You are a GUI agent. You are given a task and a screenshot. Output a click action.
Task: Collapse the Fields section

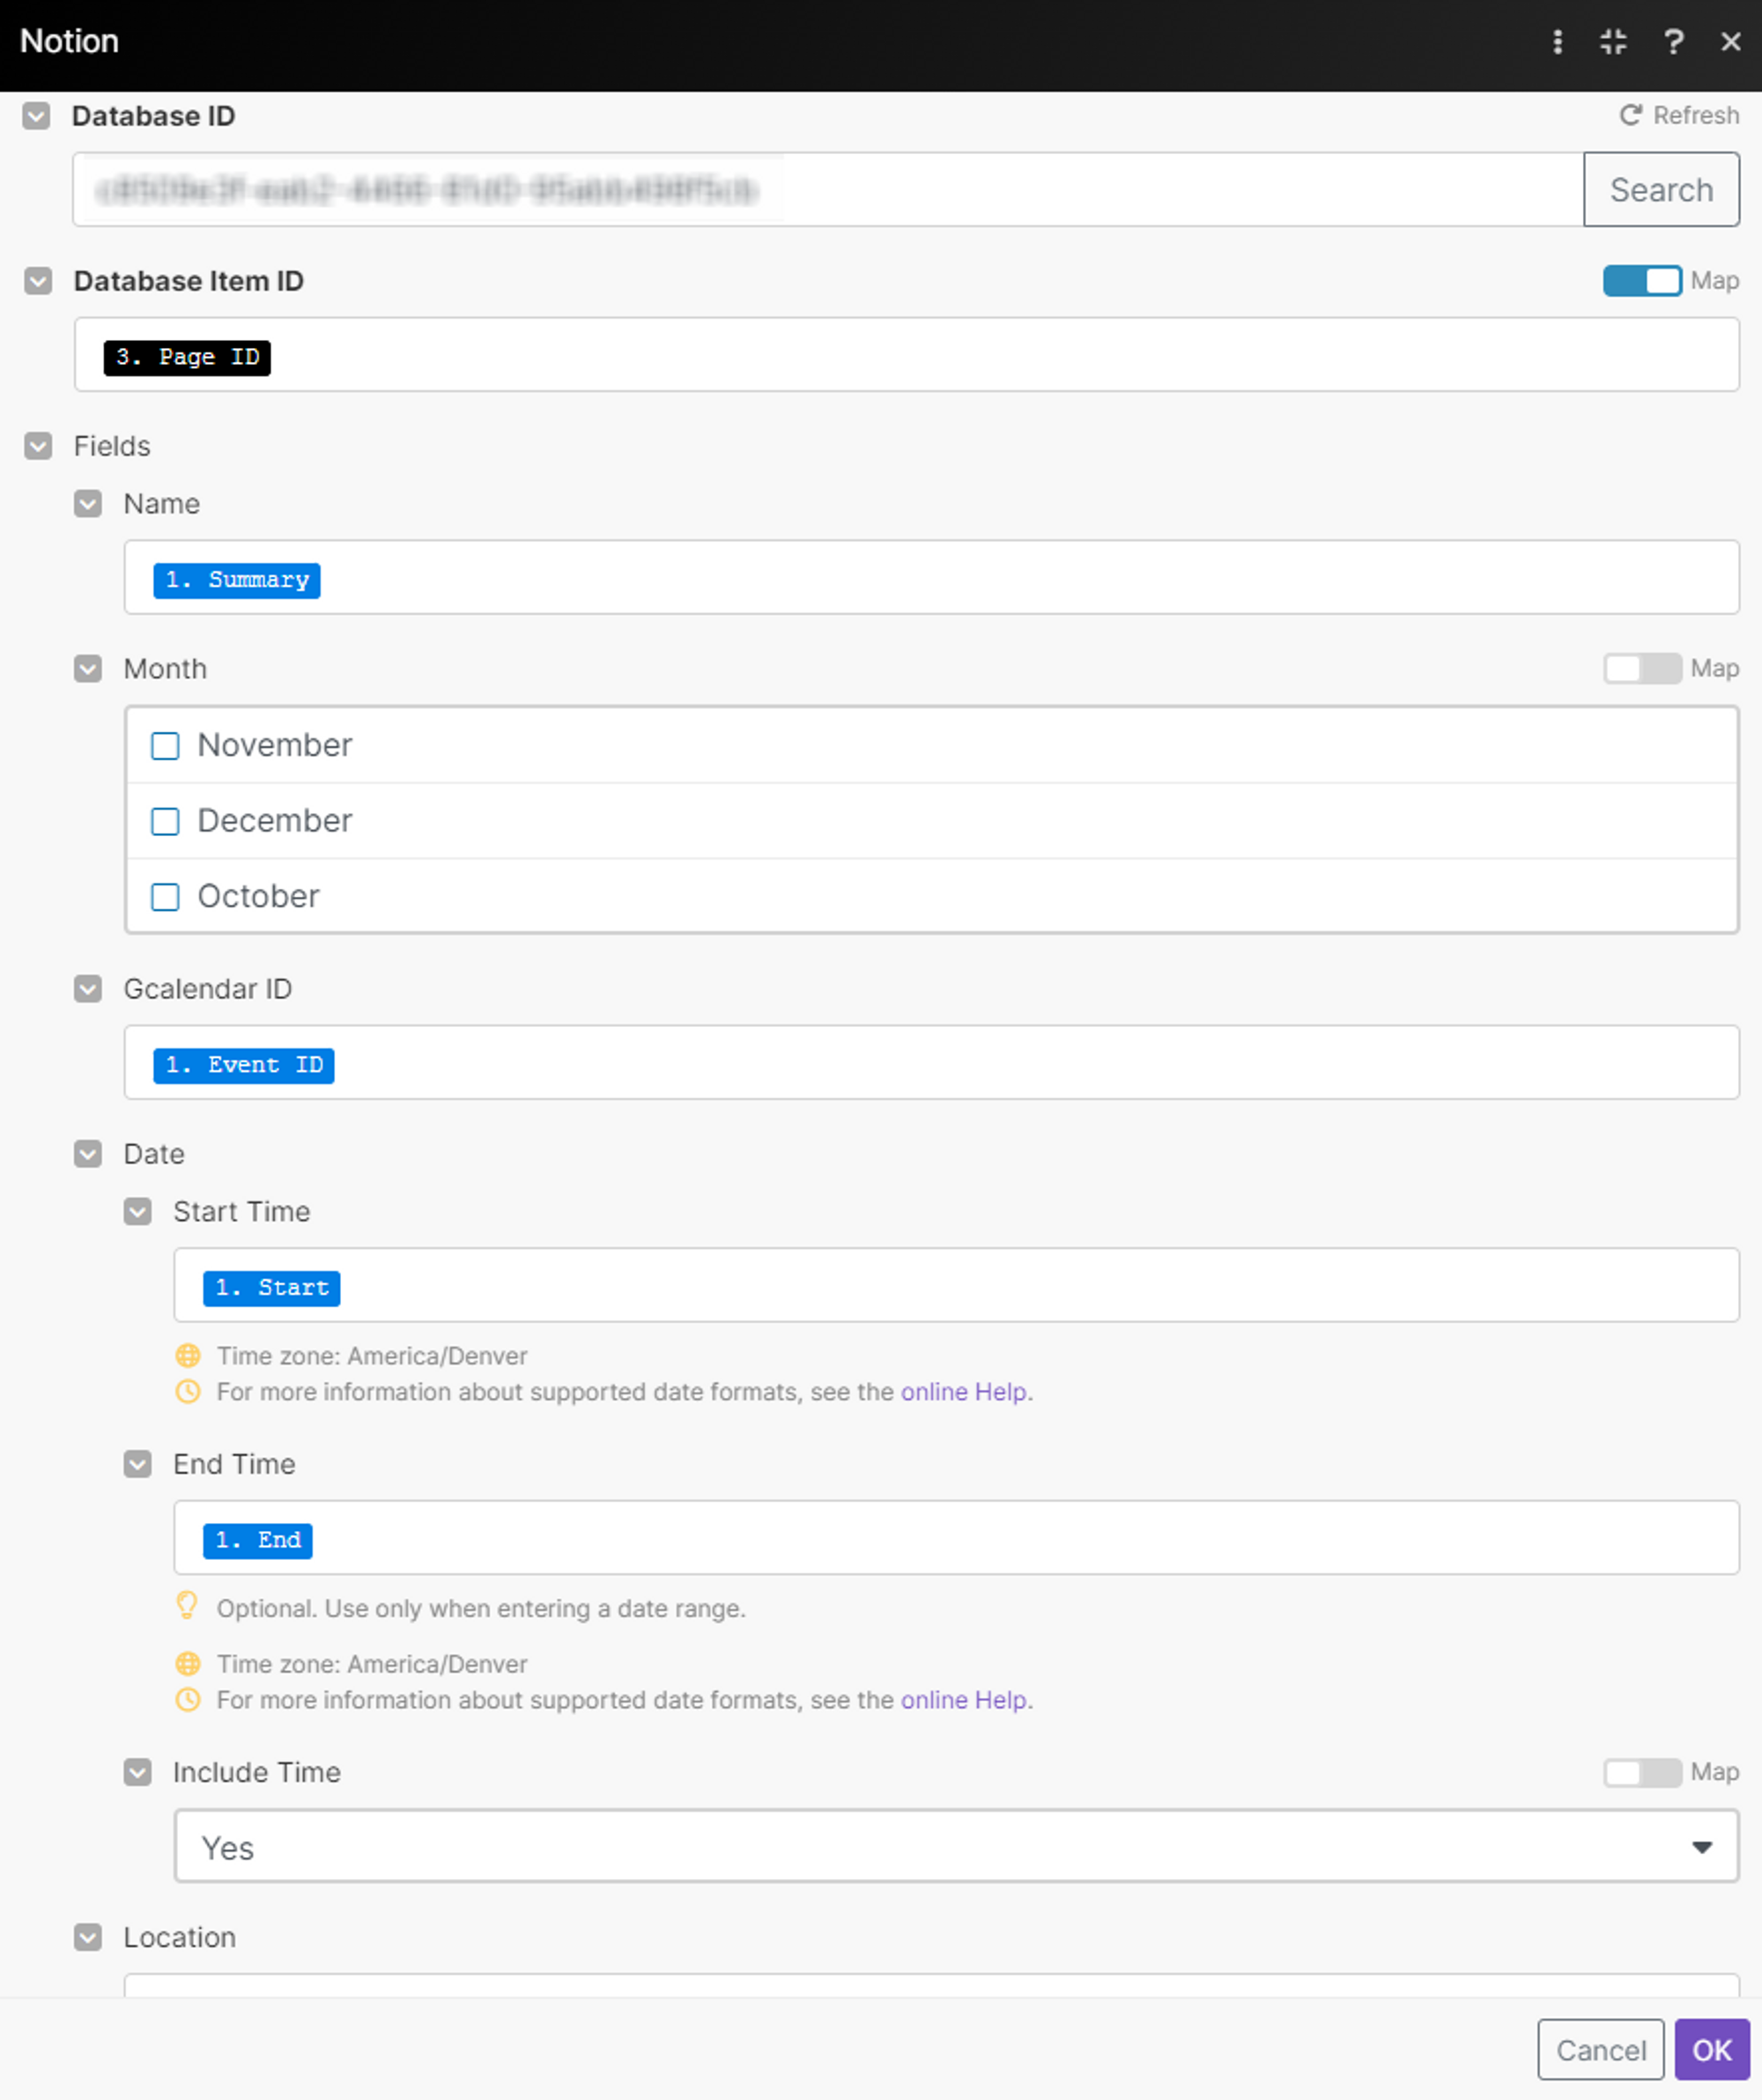(38, 446)
